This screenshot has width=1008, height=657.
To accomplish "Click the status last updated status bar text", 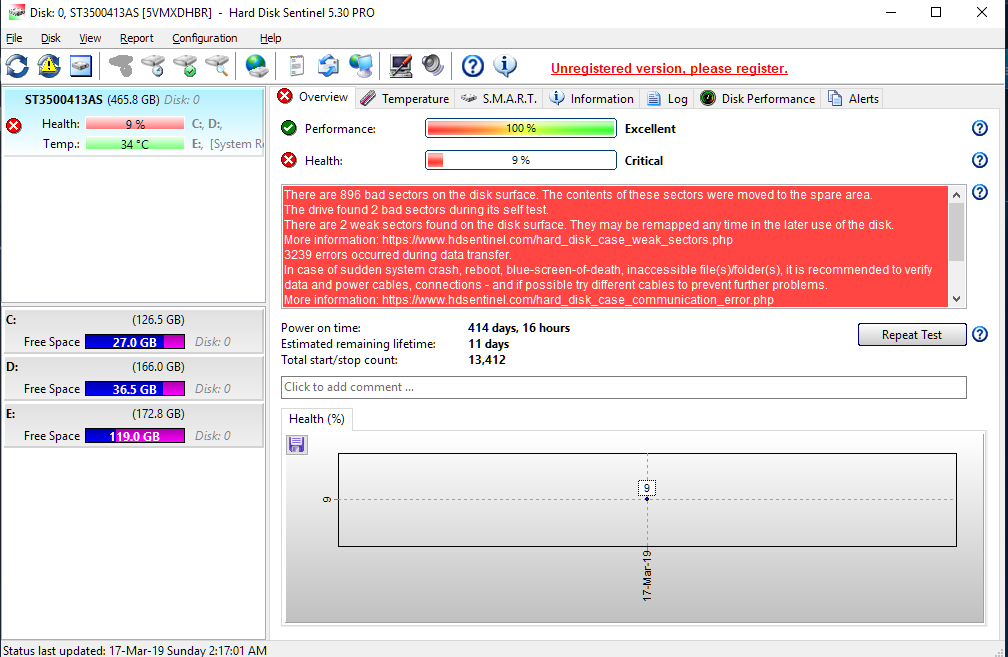I will point(135,650).
